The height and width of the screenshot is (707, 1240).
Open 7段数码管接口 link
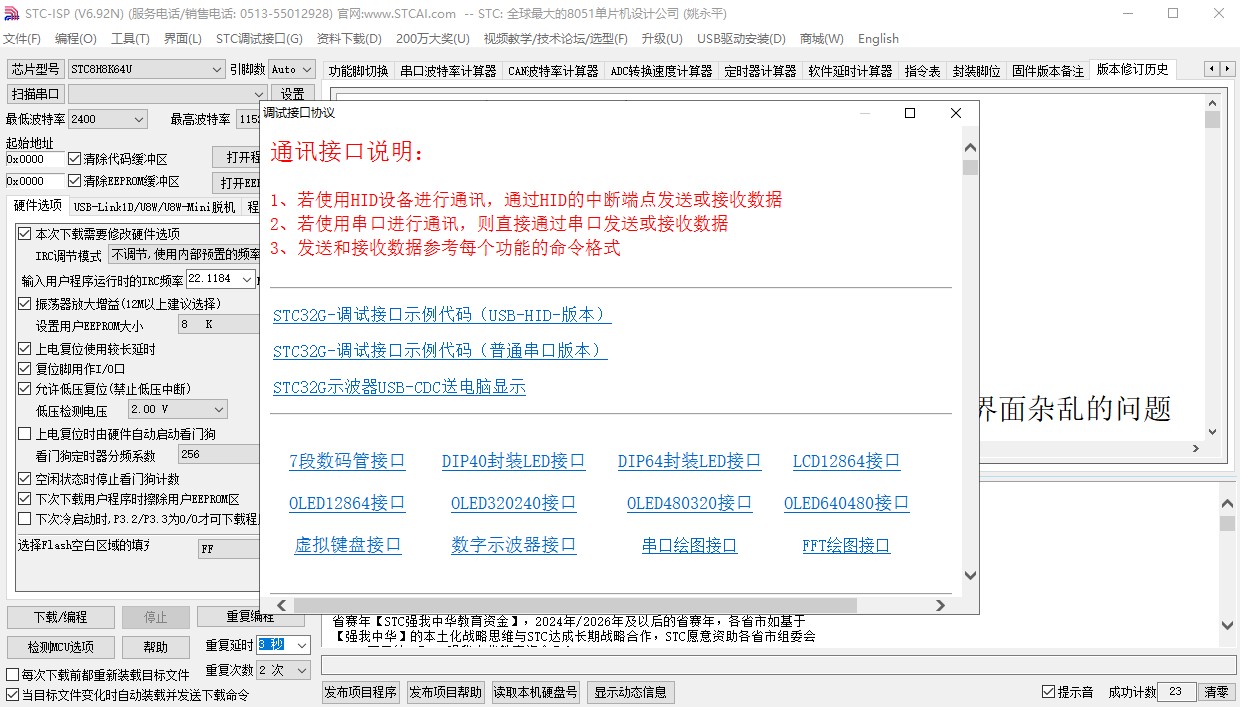(347, 461)
